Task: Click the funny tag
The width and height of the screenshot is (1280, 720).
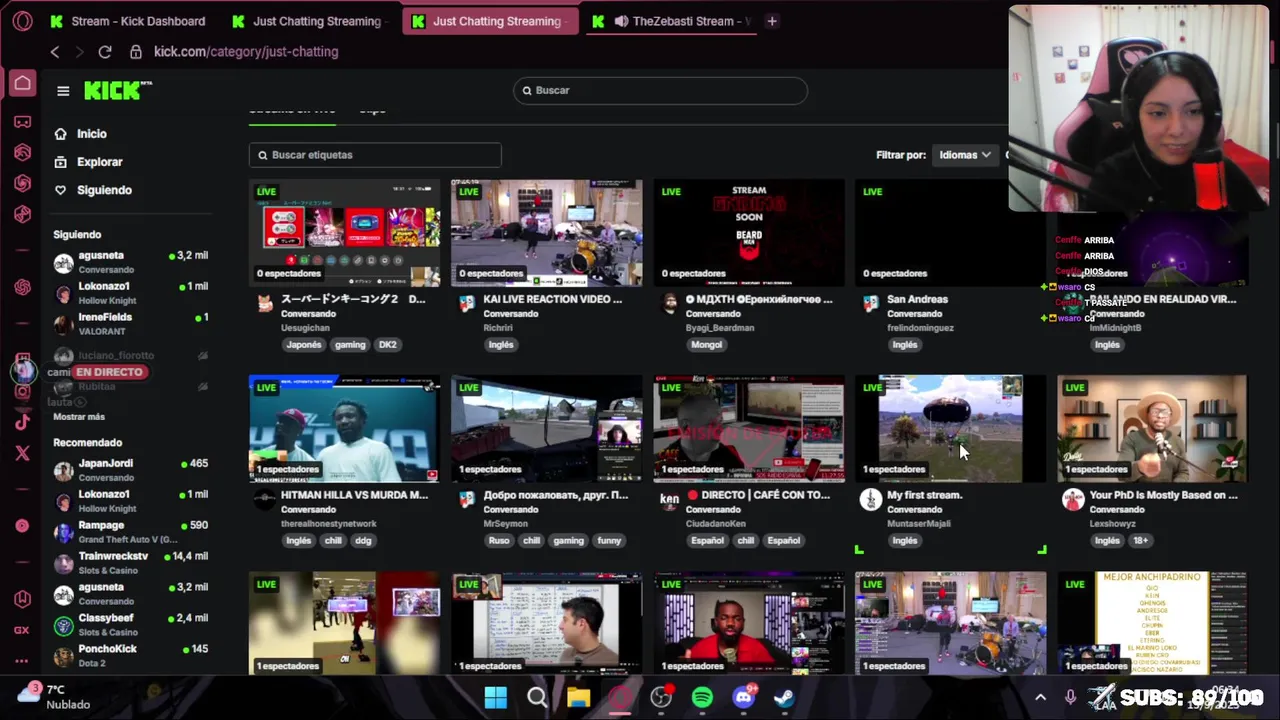Action: (x=609, y=541)
